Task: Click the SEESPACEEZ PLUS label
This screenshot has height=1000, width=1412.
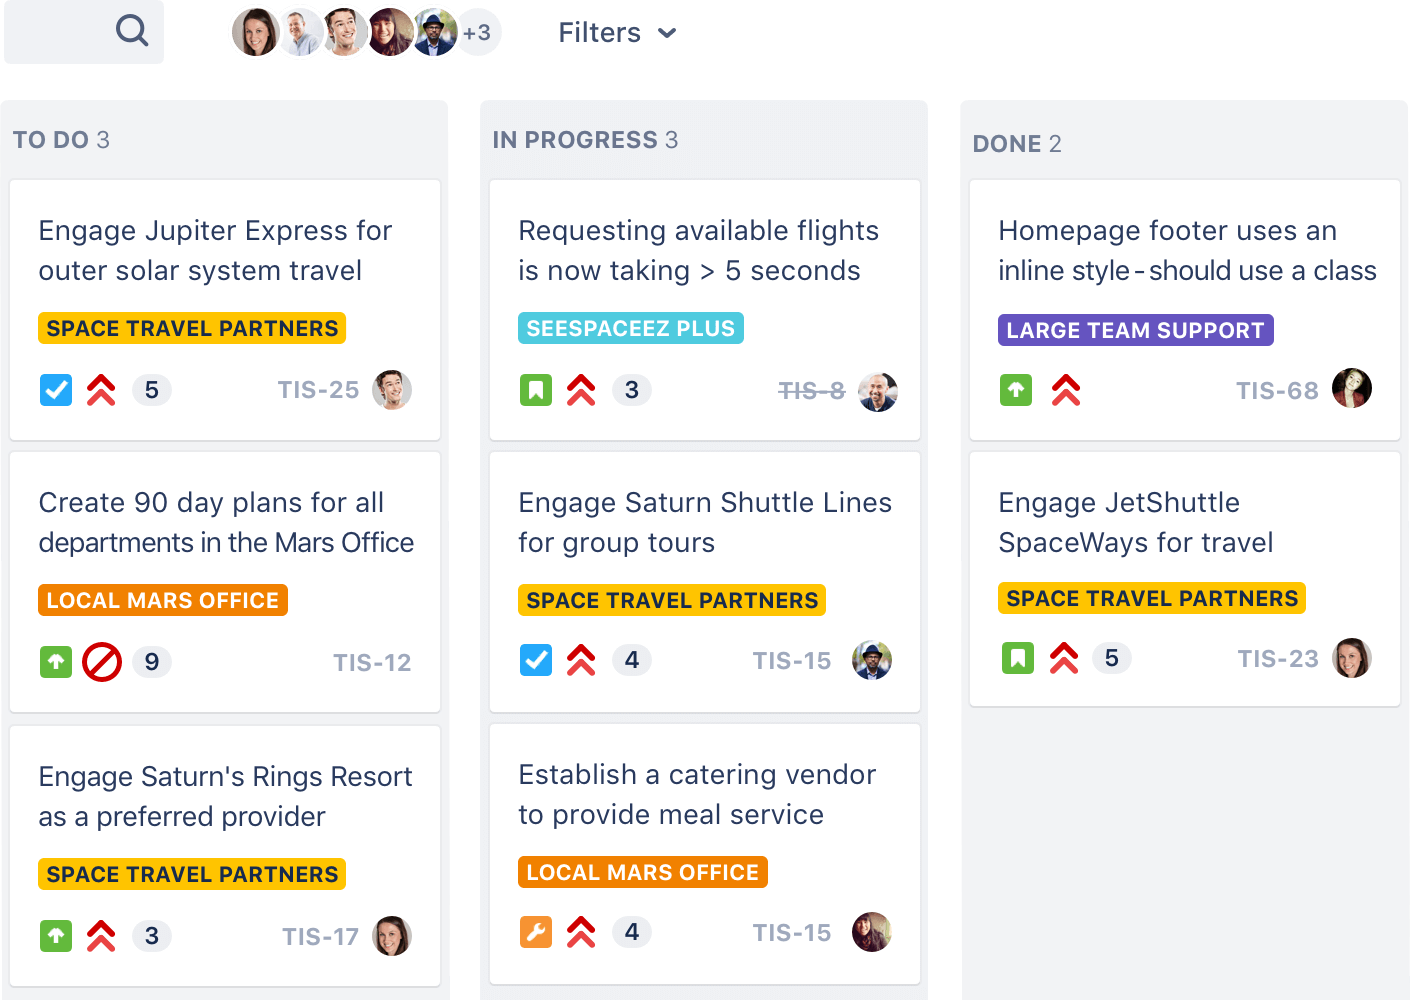Action: 630,327
